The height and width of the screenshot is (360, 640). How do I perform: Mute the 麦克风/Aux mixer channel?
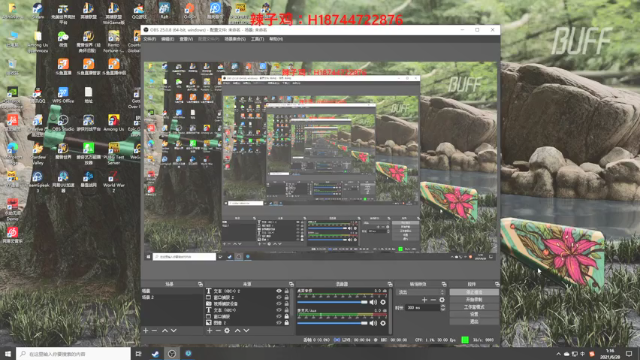click(x=373, y=323)
